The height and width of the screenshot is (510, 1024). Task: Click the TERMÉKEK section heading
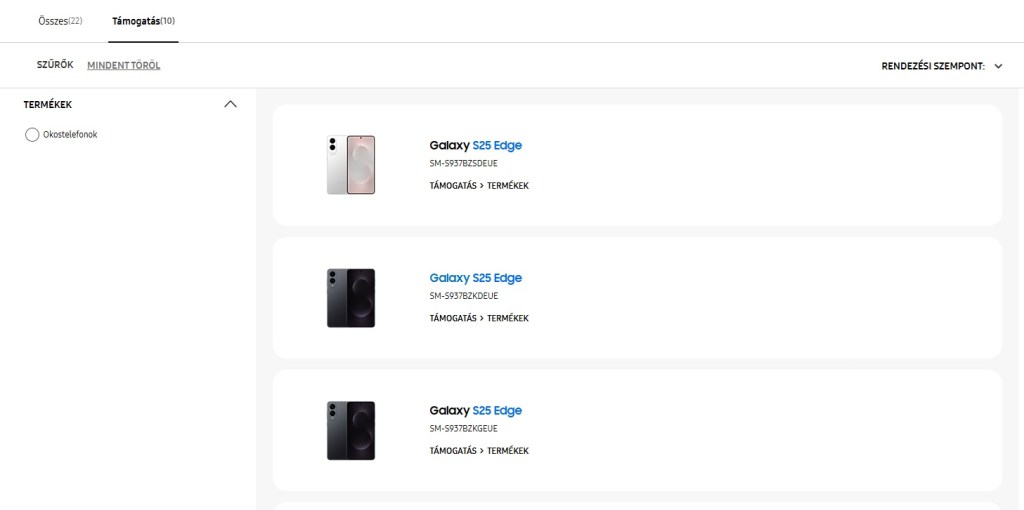click(48, 104)
